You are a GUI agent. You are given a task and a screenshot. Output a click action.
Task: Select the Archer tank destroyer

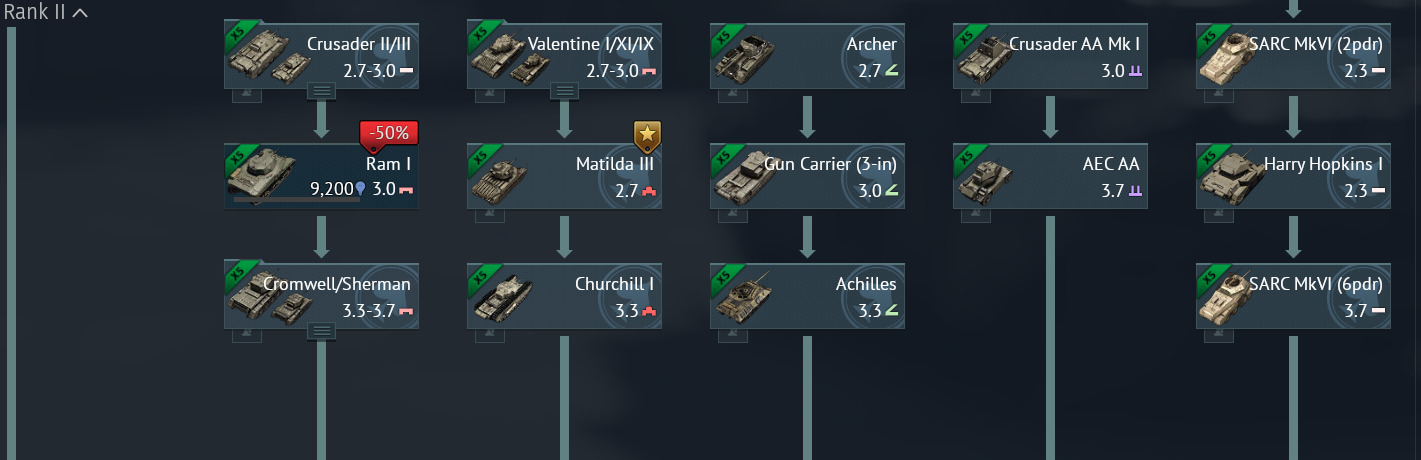(x=807, y=56)
